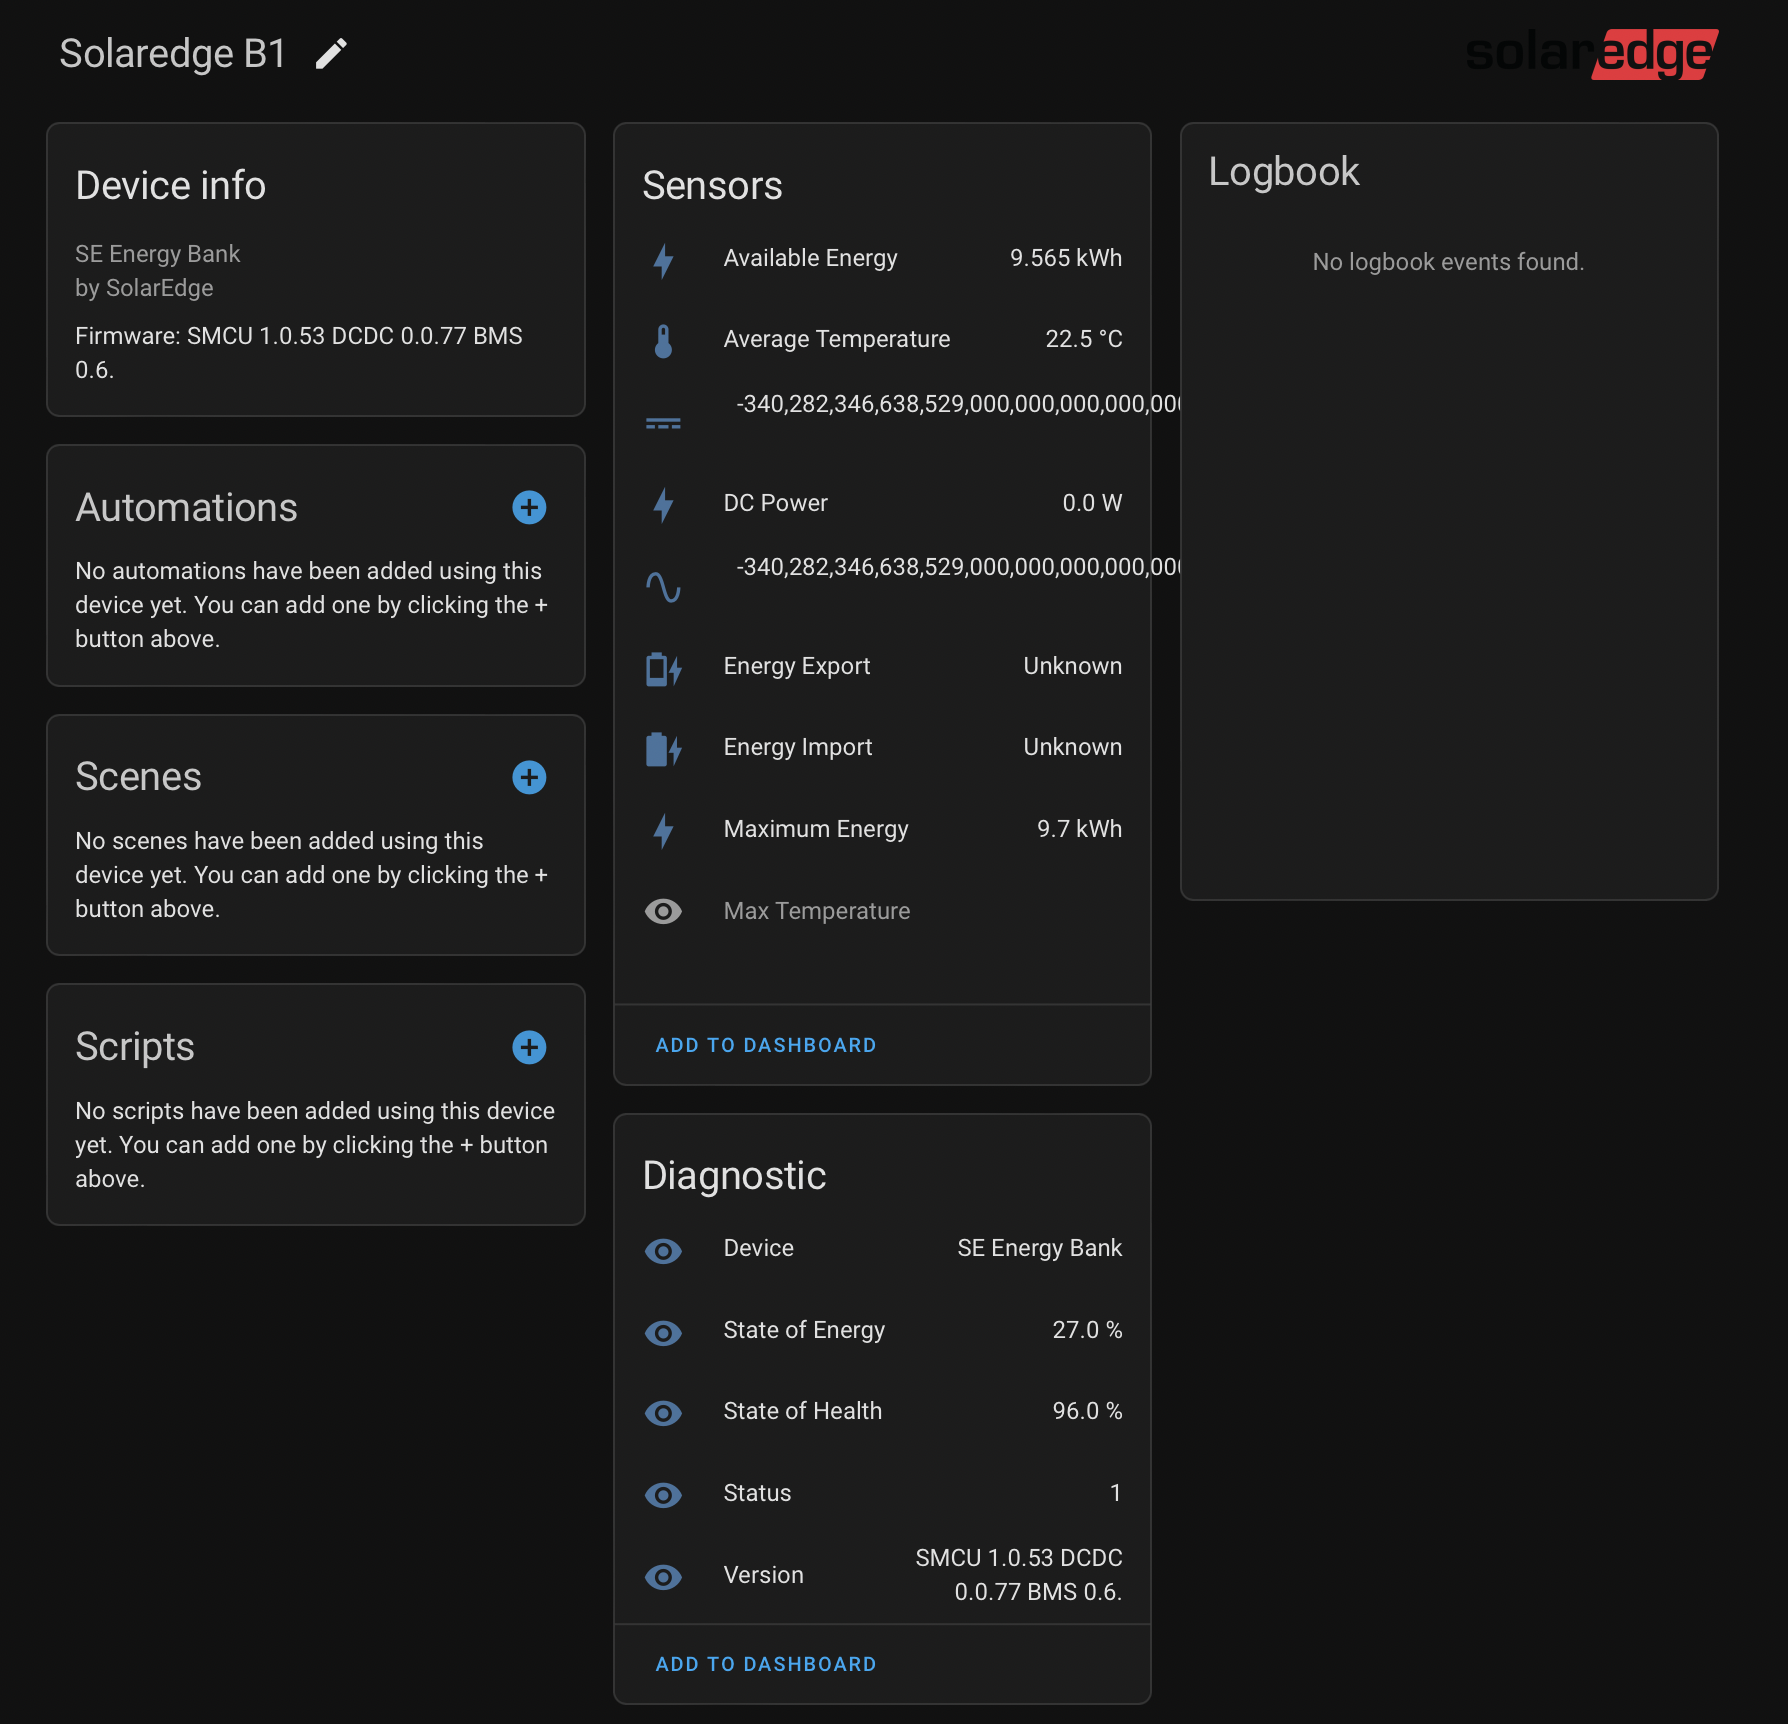Add a new automation for this device
Screen dimensions: 1788x1724
pyautogui.click(x=529, y=507)
